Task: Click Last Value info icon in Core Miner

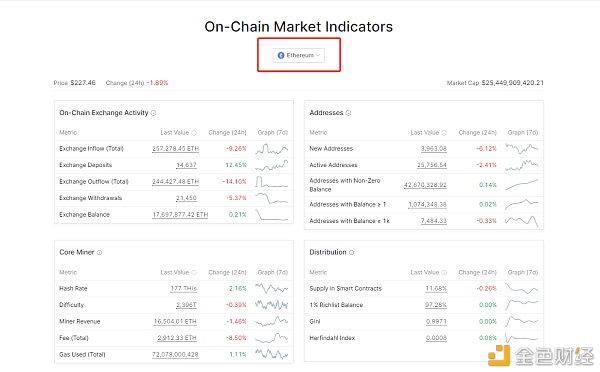Action: (194, 272)
